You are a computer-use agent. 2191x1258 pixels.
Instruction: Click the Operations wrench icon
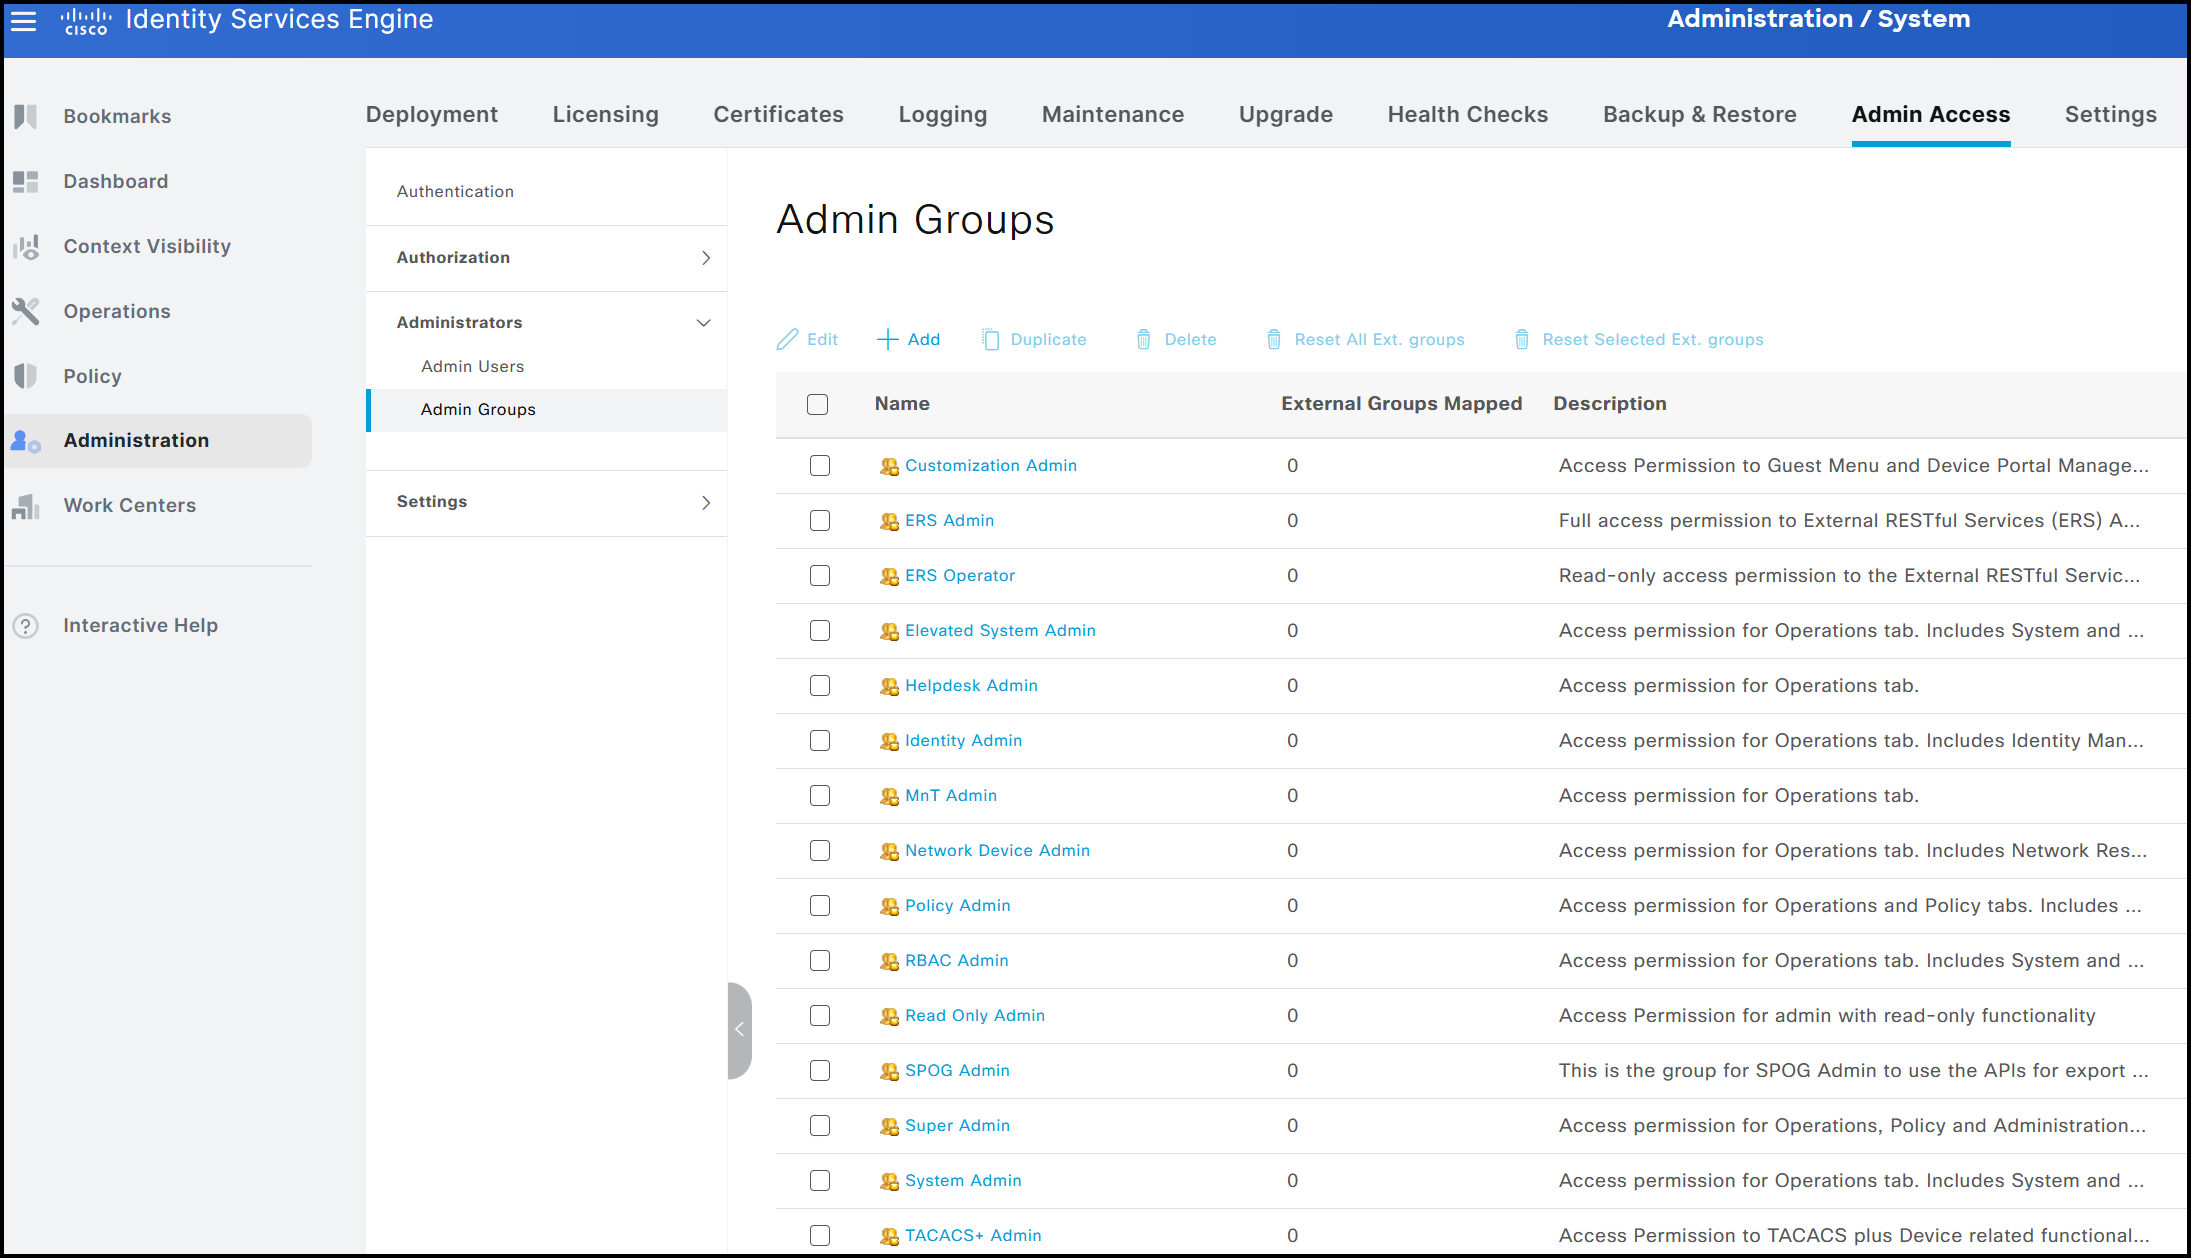(26, 311)
